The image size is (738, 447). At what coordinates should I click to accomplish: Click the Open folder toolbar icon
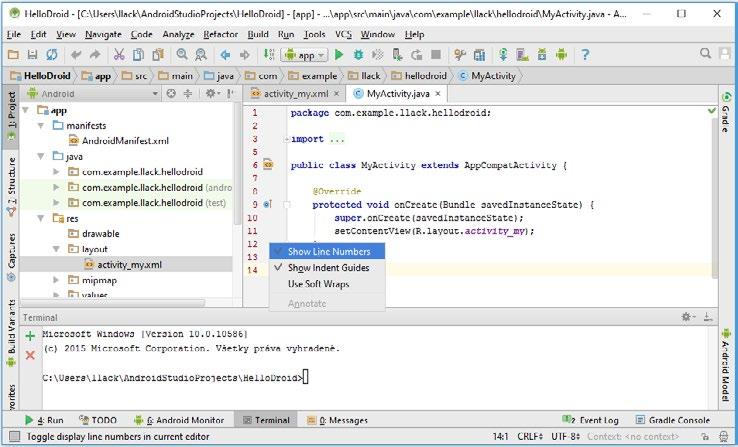[x=13, y=55]
